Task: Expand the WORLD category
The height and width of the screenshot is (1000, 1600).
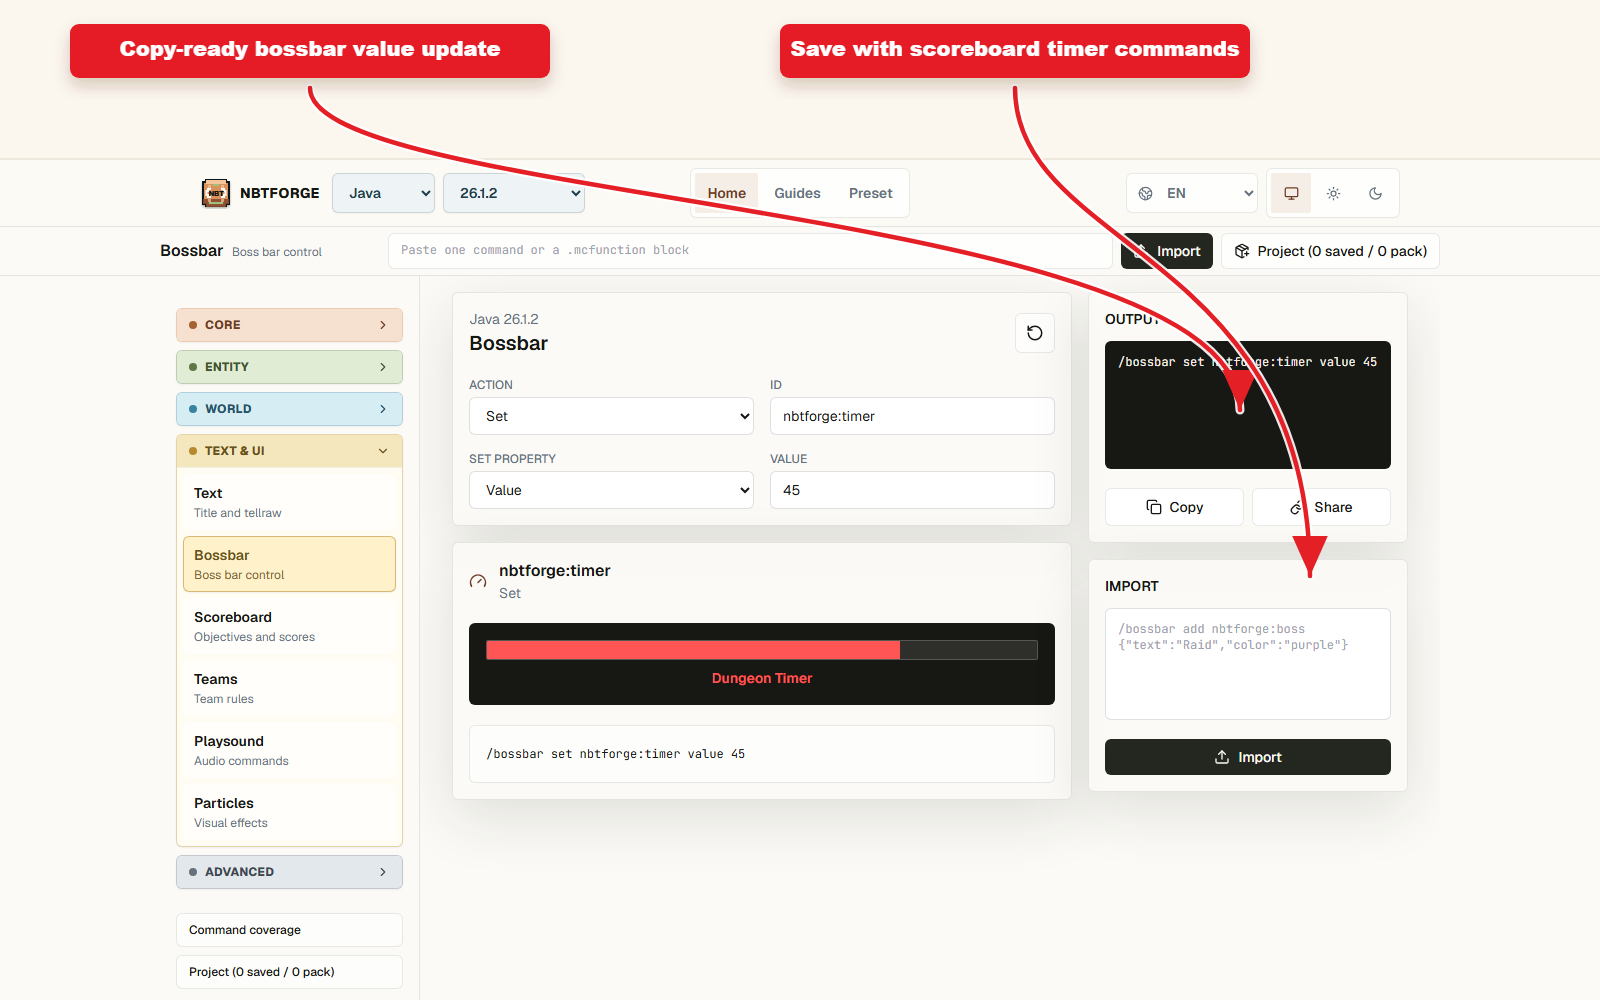Action: pyautogui.click(x=289, y=409)
